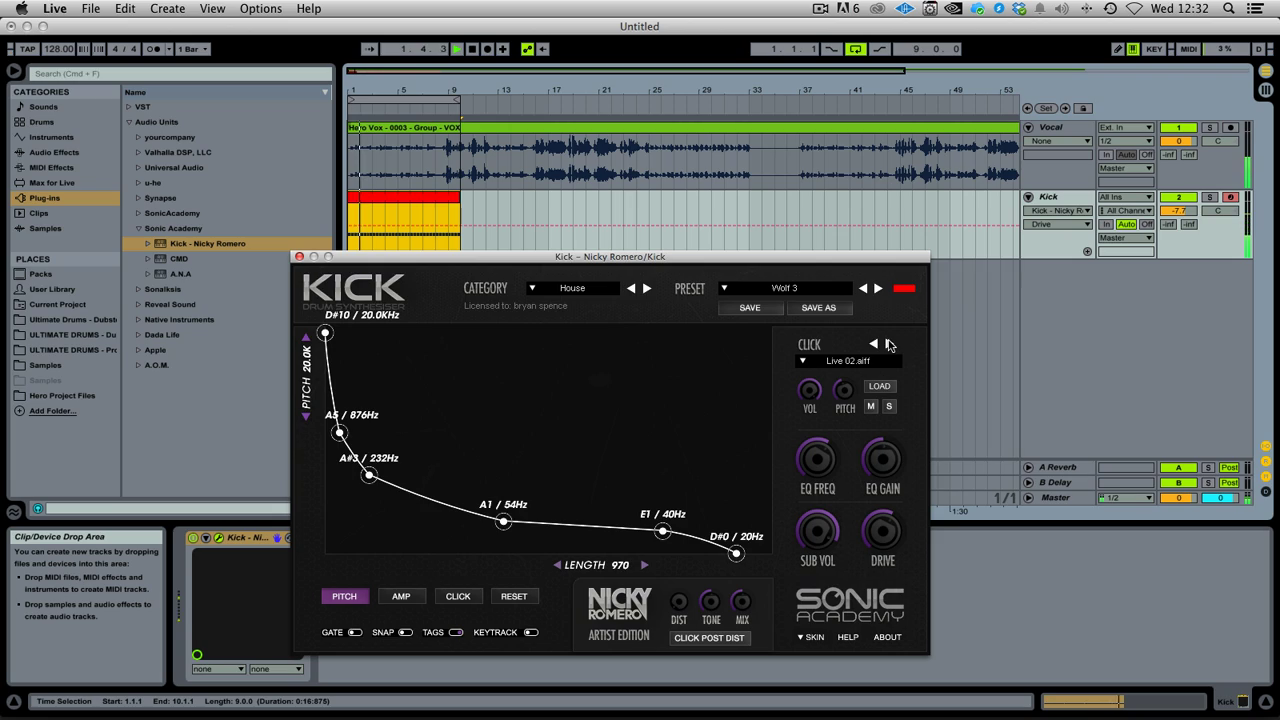Image resolution: width=1280 pixels, height=720 pixels.
Task: Open the HELP link in Kick plugin
Action: [x=848, y=637]
